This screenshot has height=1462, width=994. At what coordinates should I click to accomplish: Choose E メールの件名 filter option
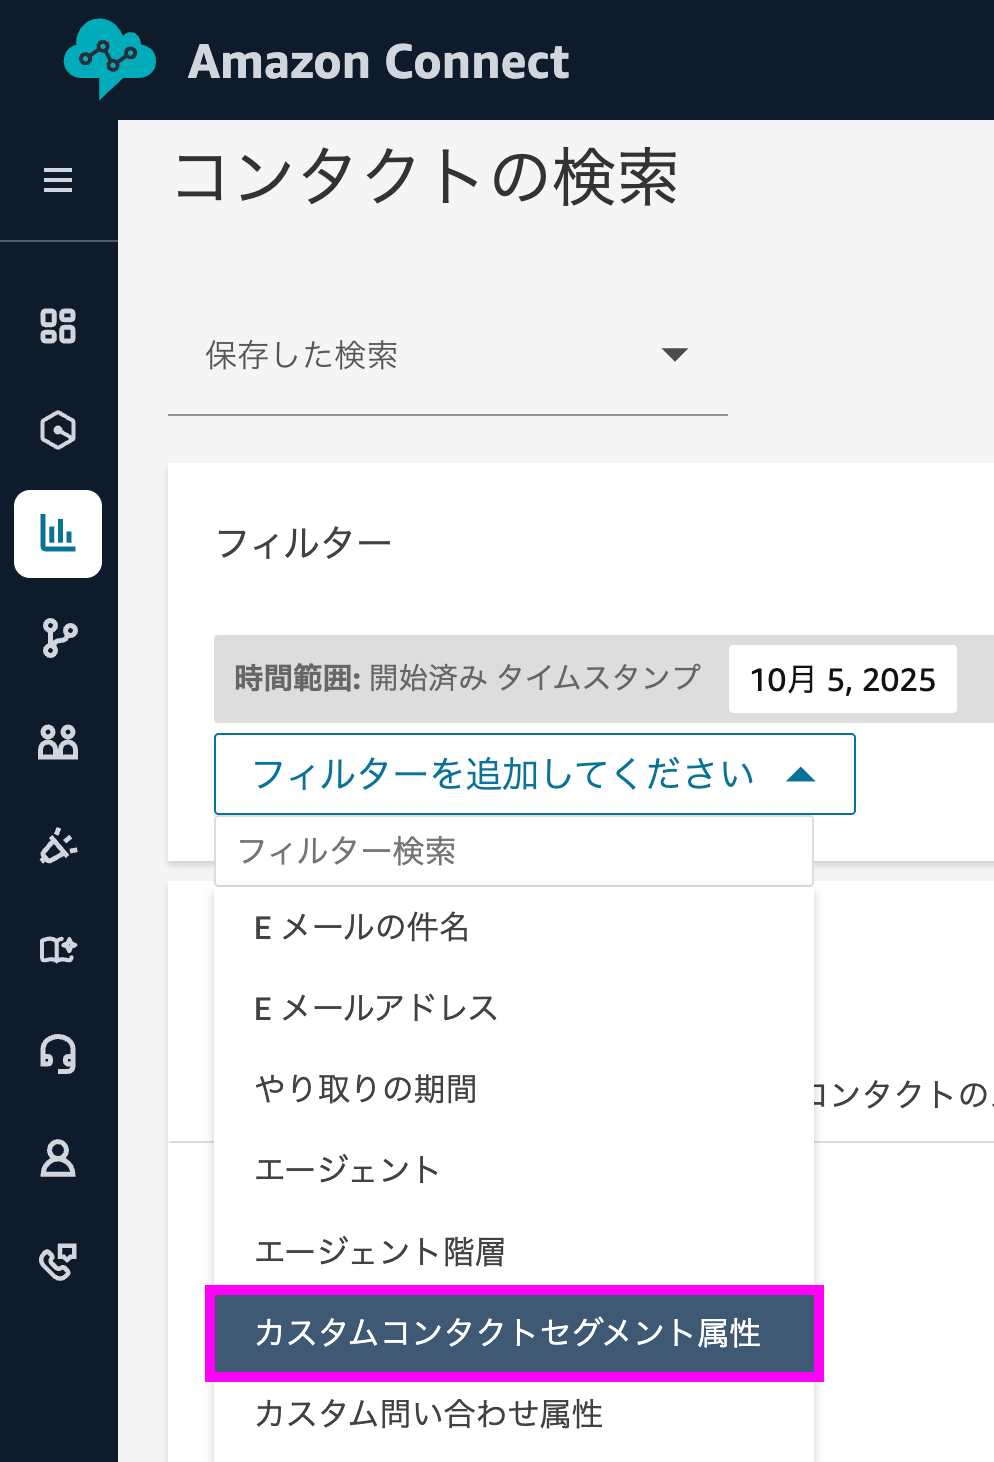(514, 927)
